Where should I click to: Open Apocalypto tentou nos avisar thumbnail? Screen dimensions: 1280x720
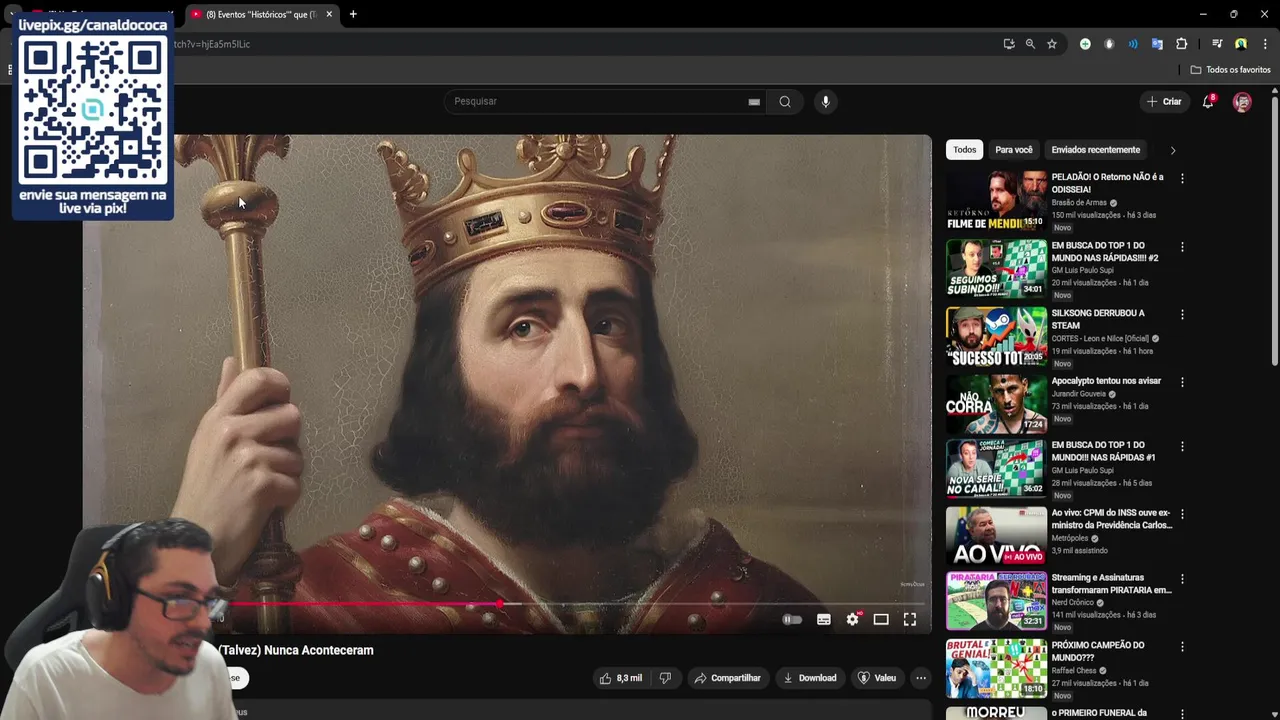click(996, 403)
